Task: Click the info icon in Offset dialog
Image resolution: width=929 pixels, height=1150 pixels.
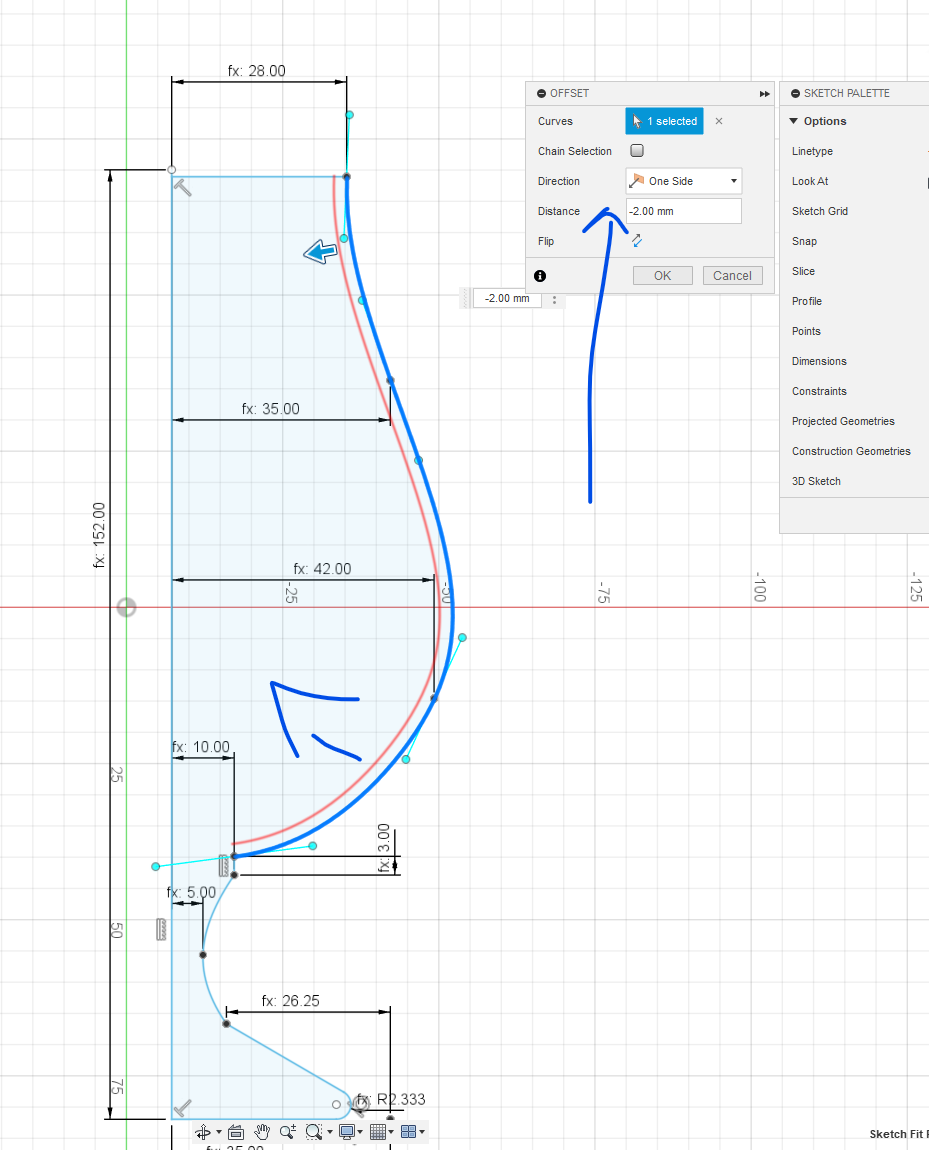Action: [x=540, y=276]
